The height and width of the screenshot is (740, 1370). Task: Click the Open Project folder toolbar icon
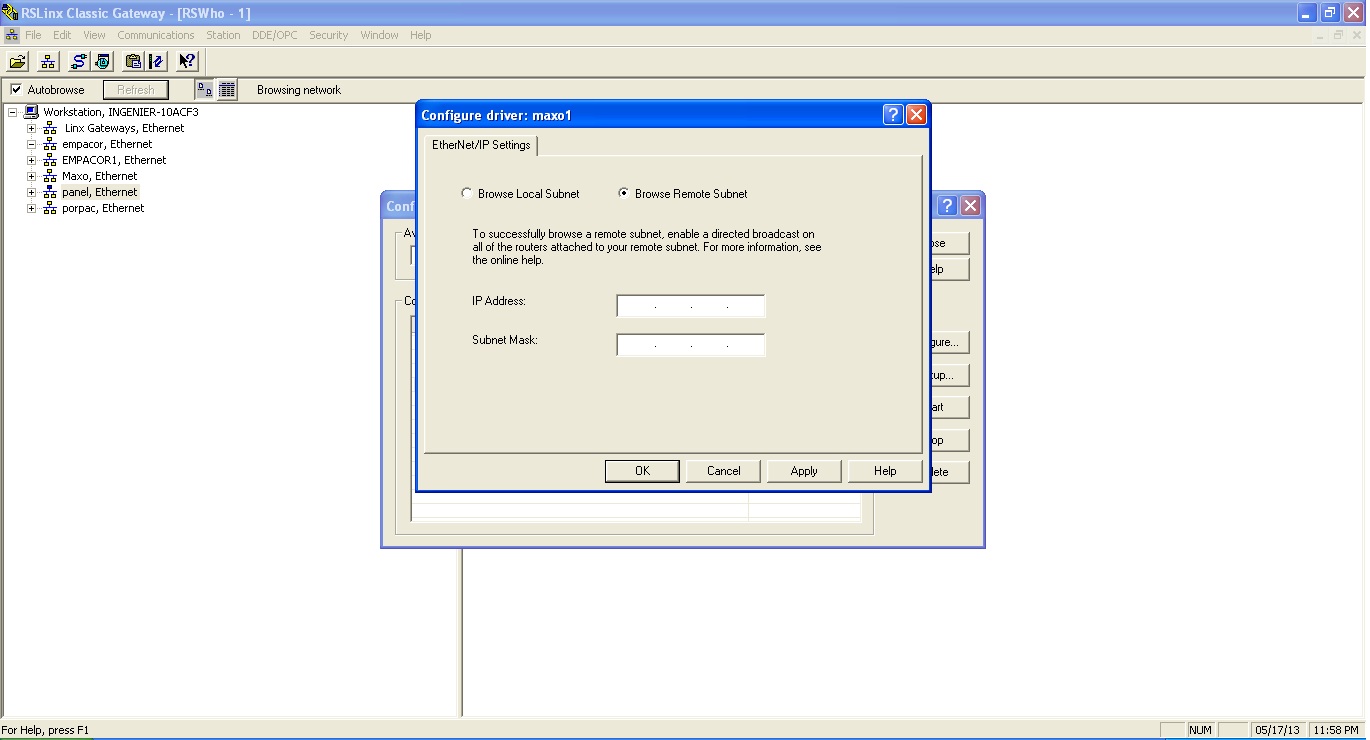point(18,62)
